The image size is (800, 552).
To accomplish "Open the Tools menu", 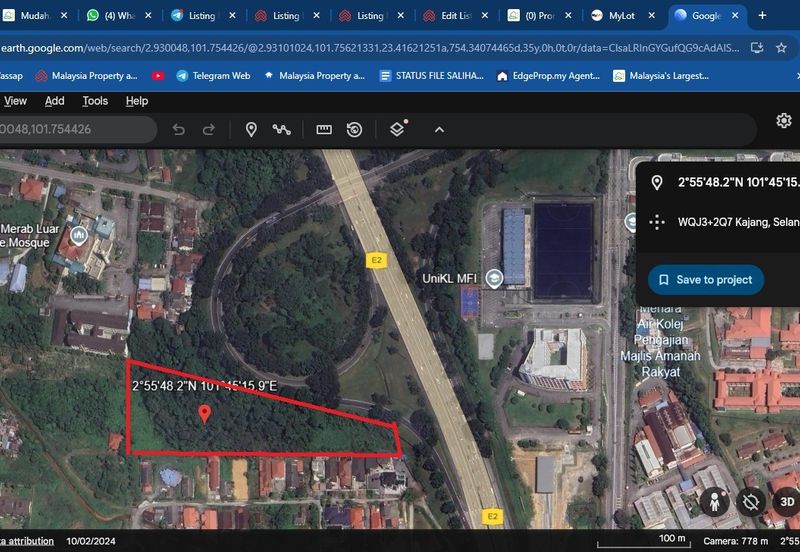I will click(95, 101).
